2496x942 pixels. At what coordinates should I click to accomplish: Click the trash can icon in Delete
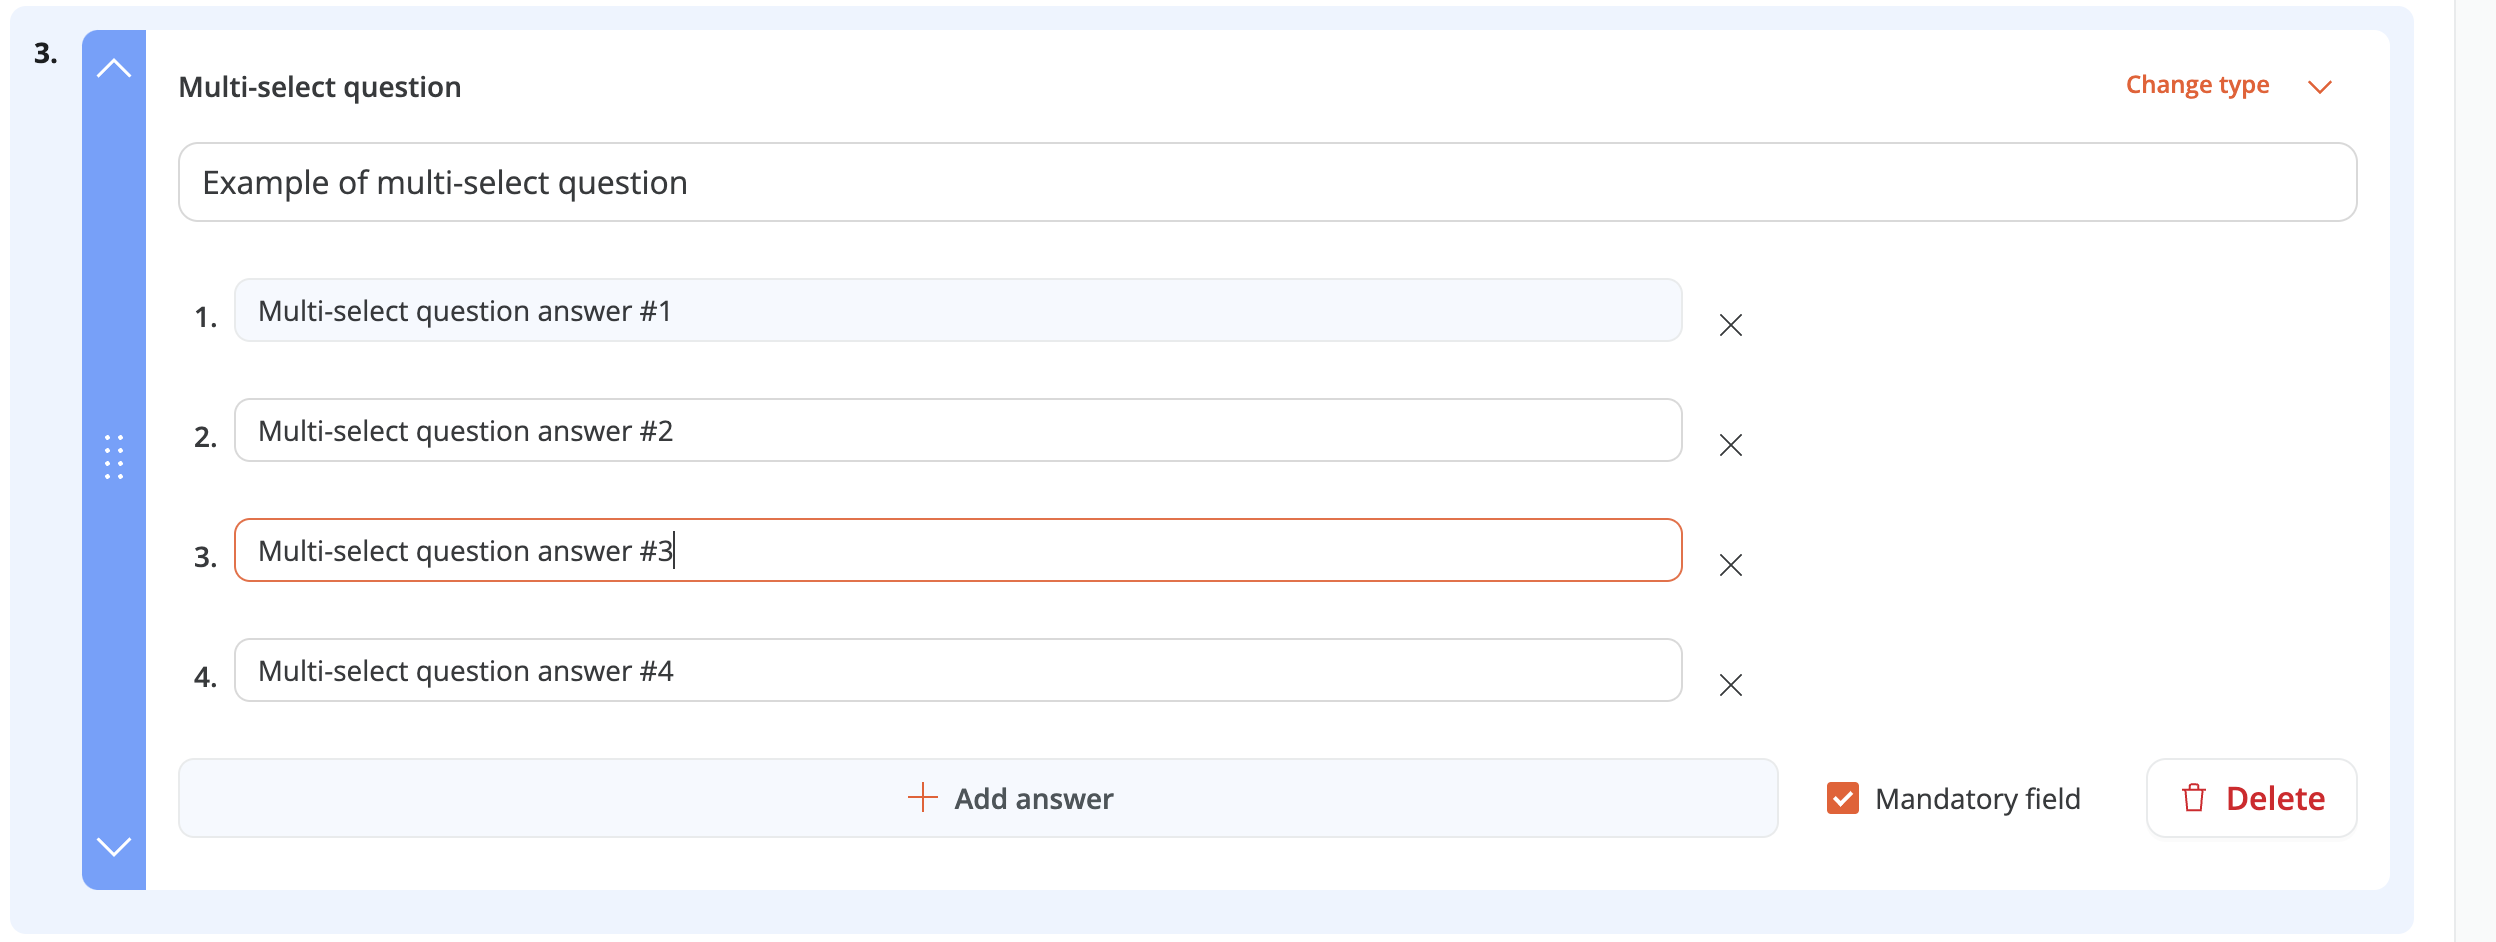[2194, 798]
